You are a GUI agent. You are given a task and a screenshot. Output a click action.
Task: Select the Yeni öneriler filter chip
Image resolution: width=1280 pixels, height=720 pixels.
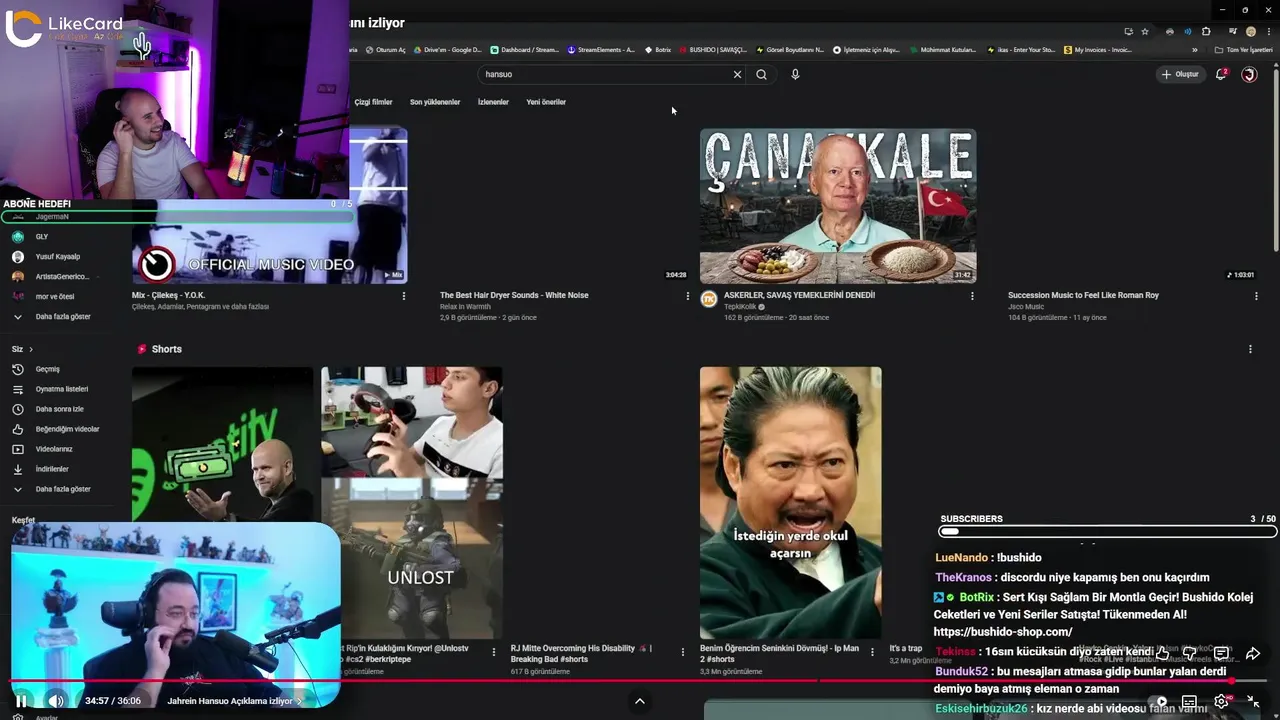[546, 102]
